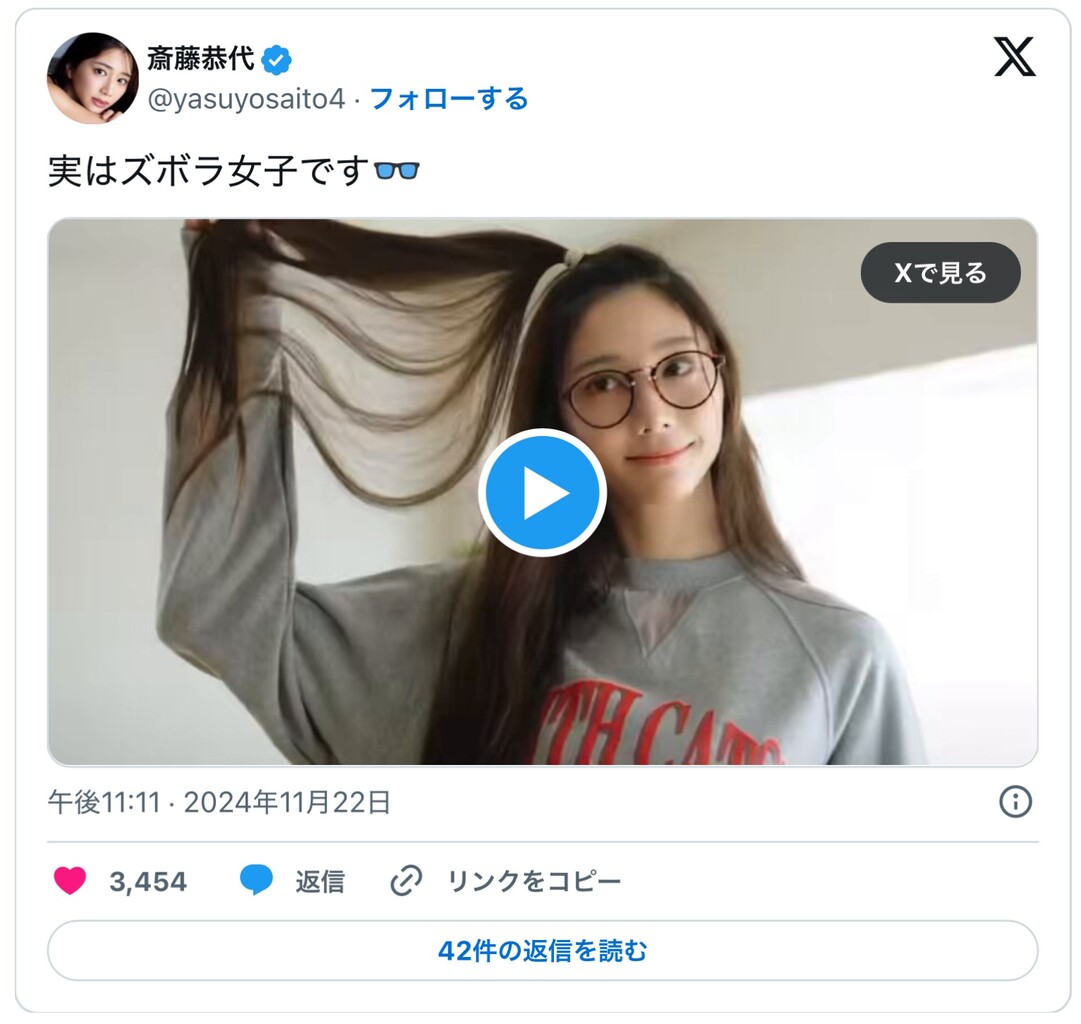Viewport: 1081px width, 1024px height.
Task: Open the 斎藤恭代 display name
Action: (x=201, y=59)
